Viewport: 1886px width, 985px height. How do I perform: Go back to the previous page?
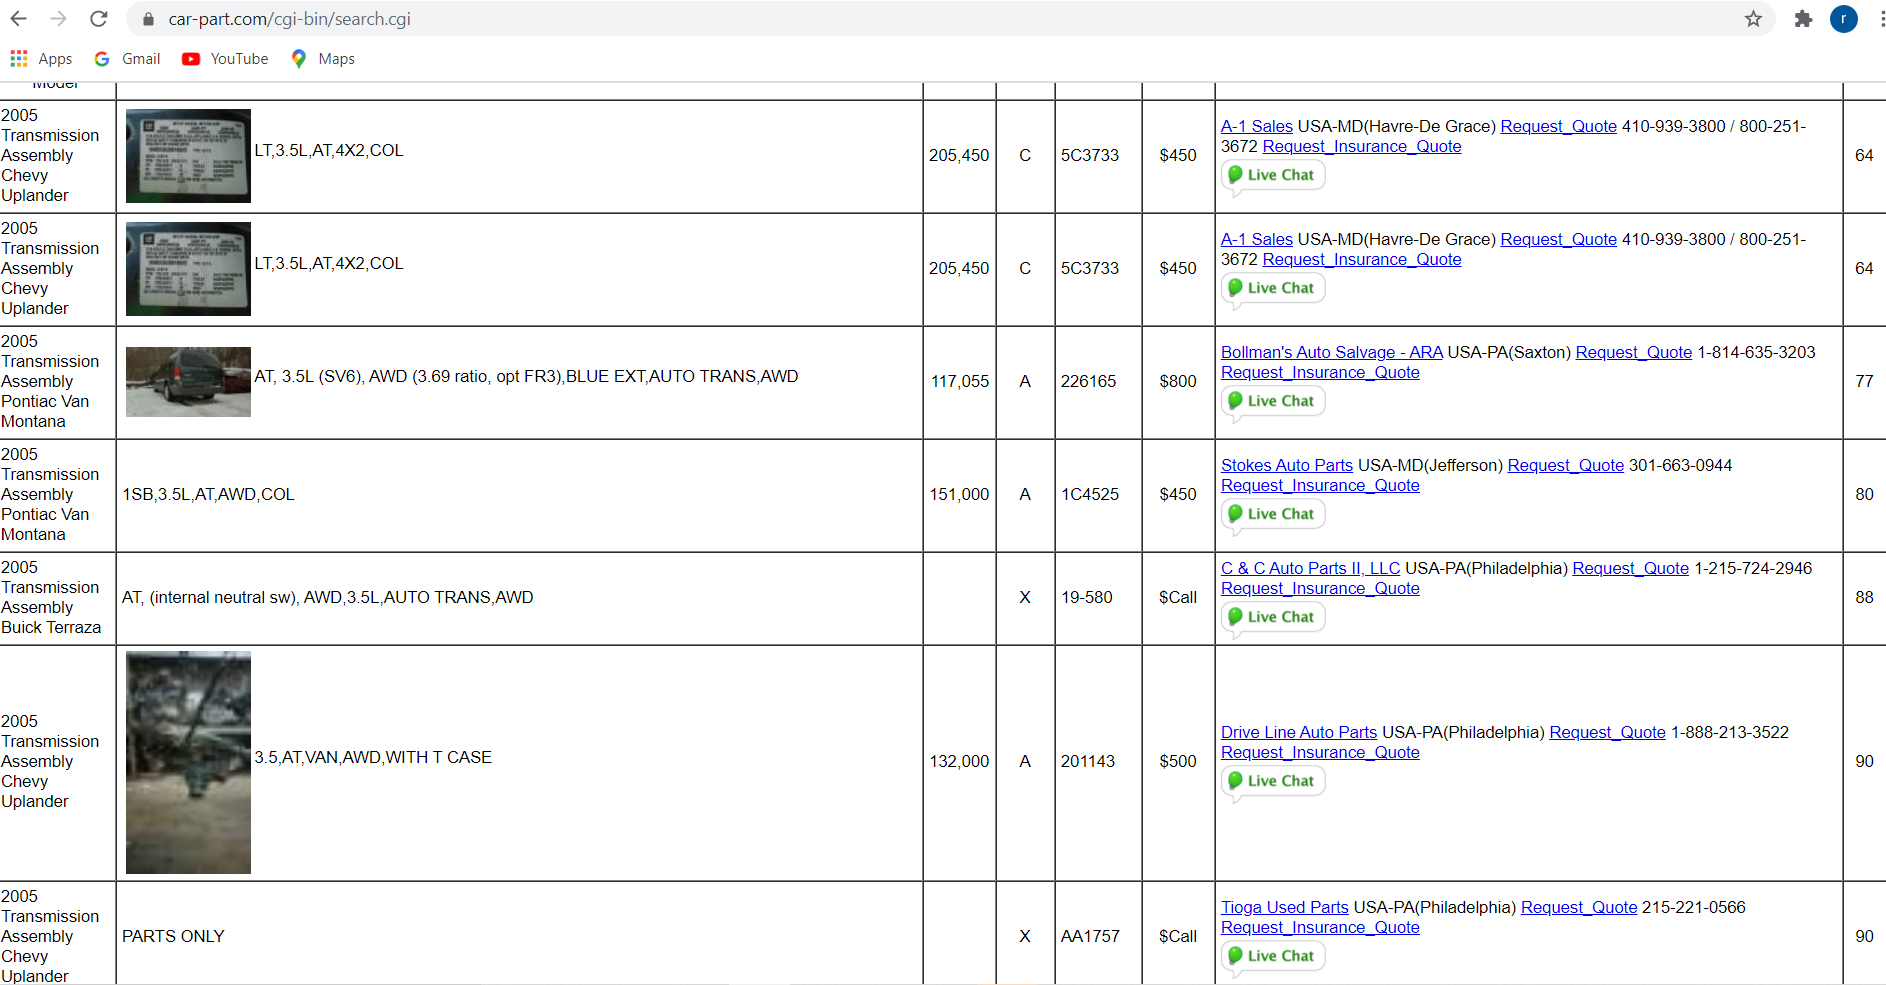coord(19,19)
